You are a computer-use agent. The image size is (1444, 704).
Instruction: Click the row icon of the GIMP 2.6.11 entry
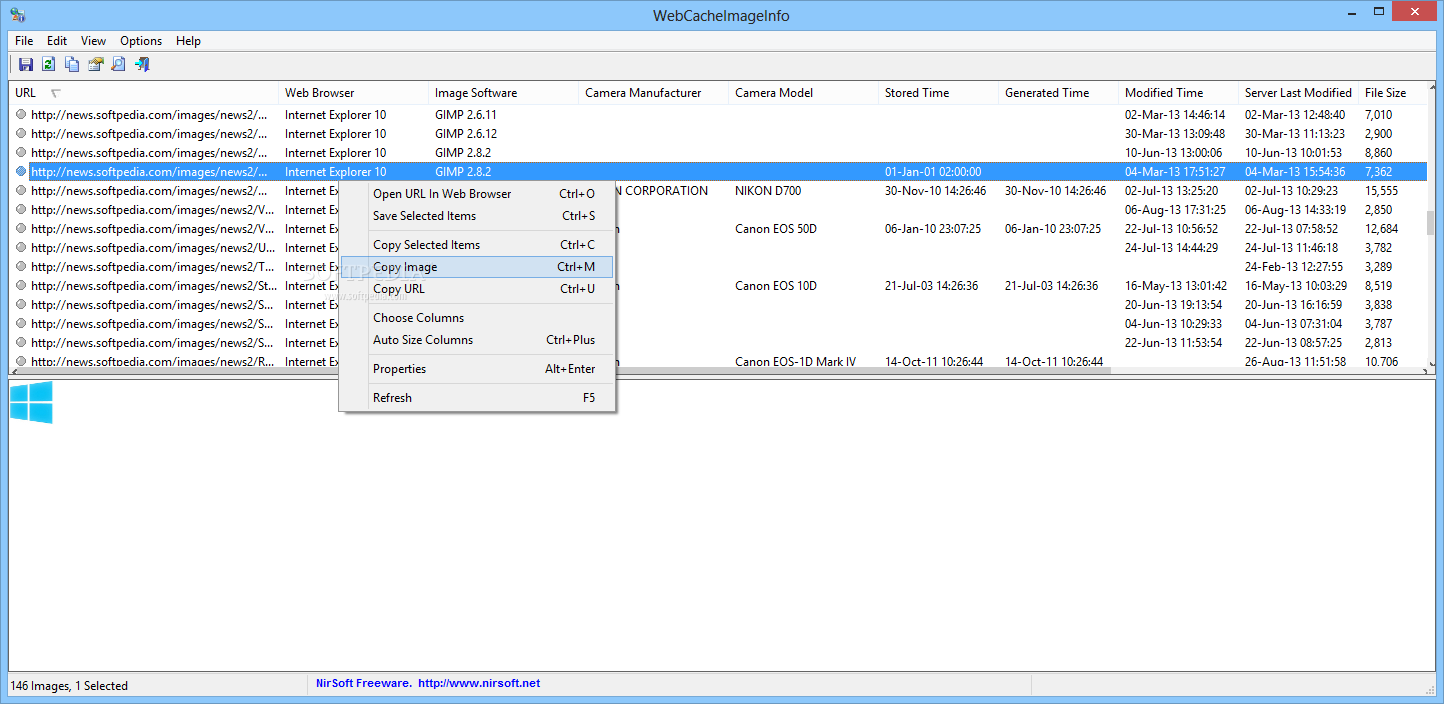(x=21, y=115)
